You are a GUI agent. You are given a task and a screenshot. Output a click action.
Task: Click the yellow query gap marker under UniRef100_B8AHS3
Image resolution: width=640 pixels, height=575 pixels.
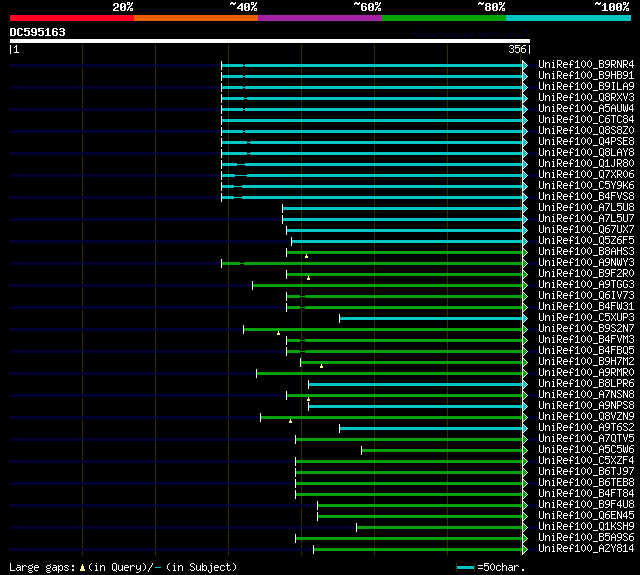(307, 256)
